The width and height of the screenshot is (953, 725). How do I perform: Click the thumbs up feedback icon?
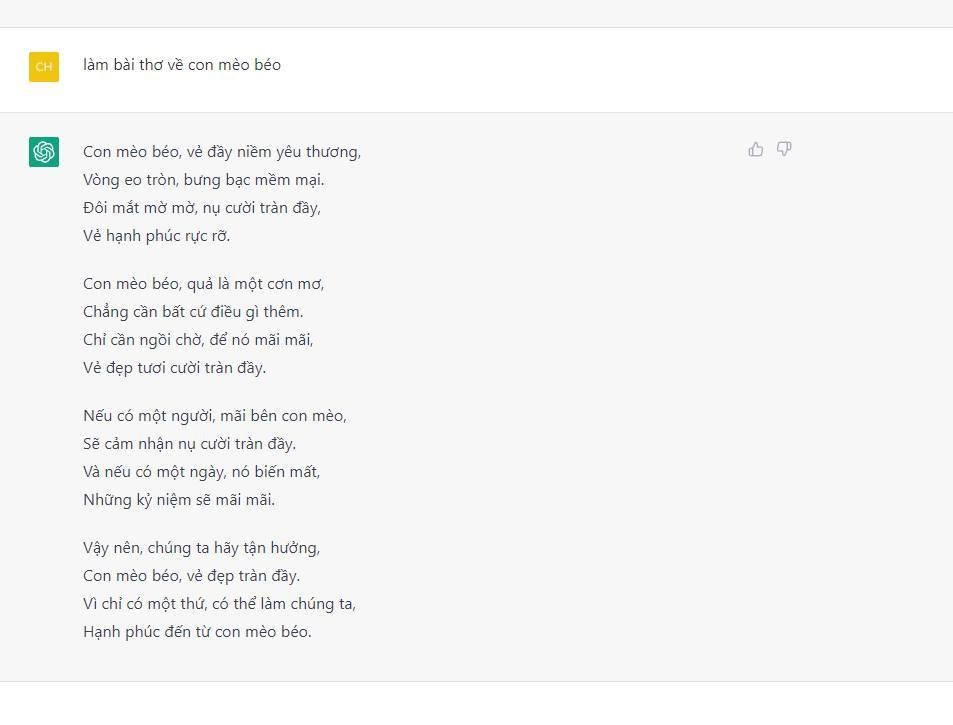(755, 149)
